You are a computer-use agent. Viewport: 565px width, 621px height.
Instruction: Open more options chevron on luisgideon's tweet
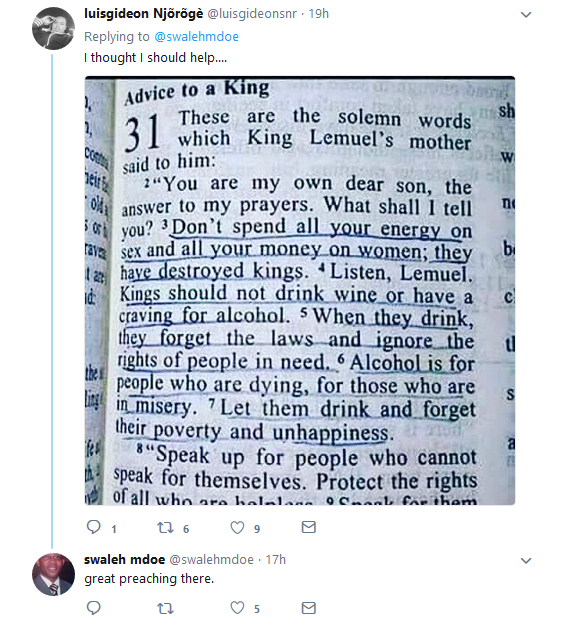click(526, 15)
